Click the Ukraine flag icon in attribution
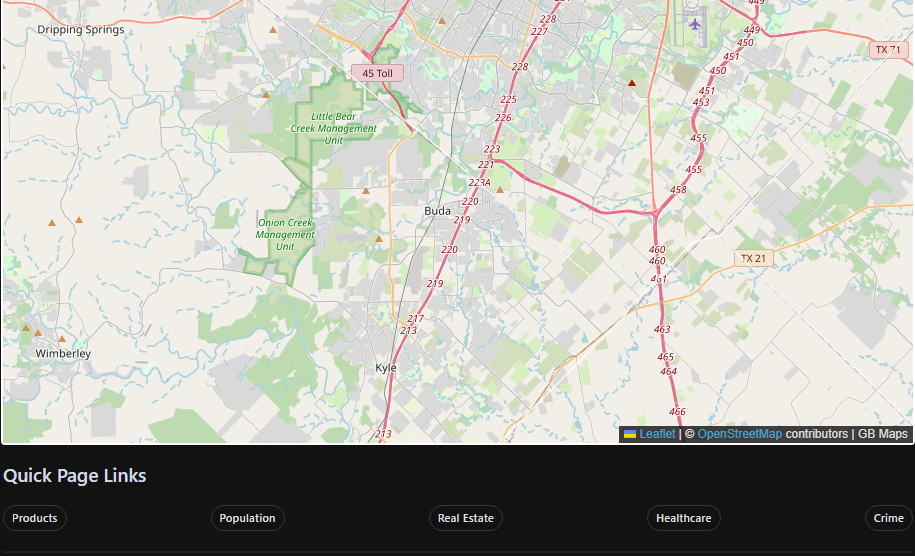The image size is (915, 556). (x=630, y=434)
